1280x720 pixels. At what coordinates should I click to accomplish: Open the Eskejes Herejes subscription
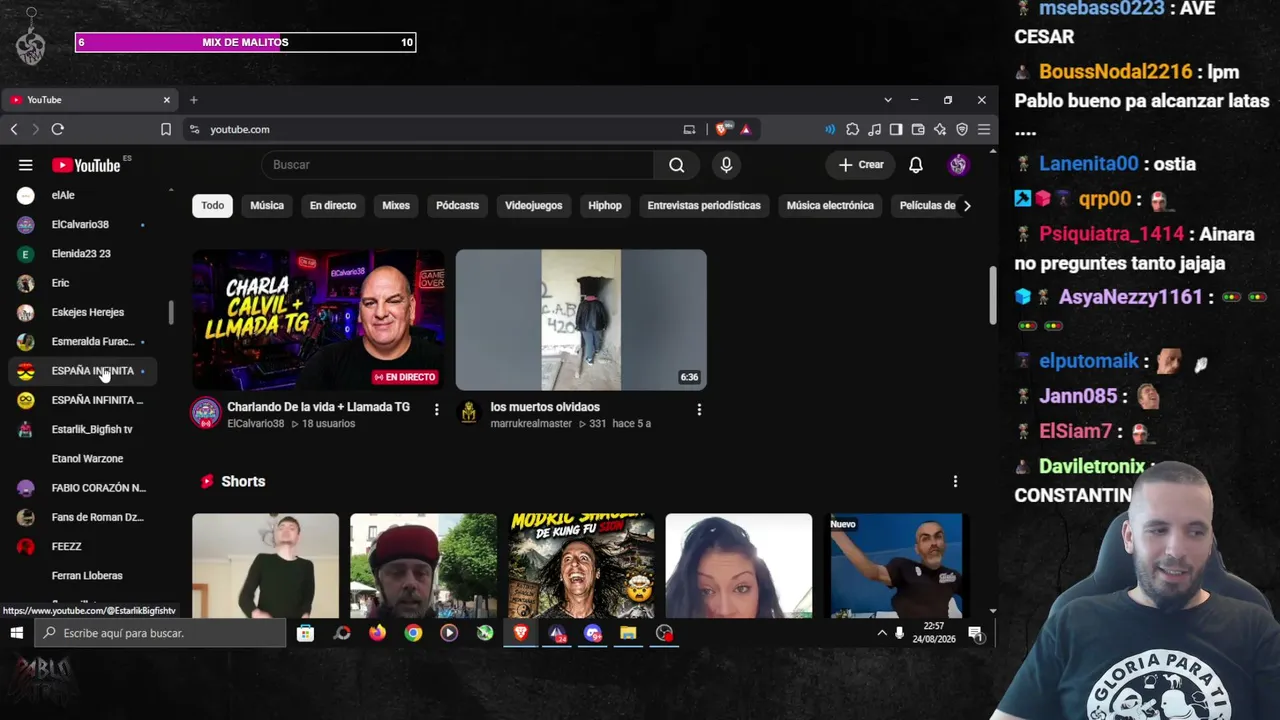pos(82,312)
